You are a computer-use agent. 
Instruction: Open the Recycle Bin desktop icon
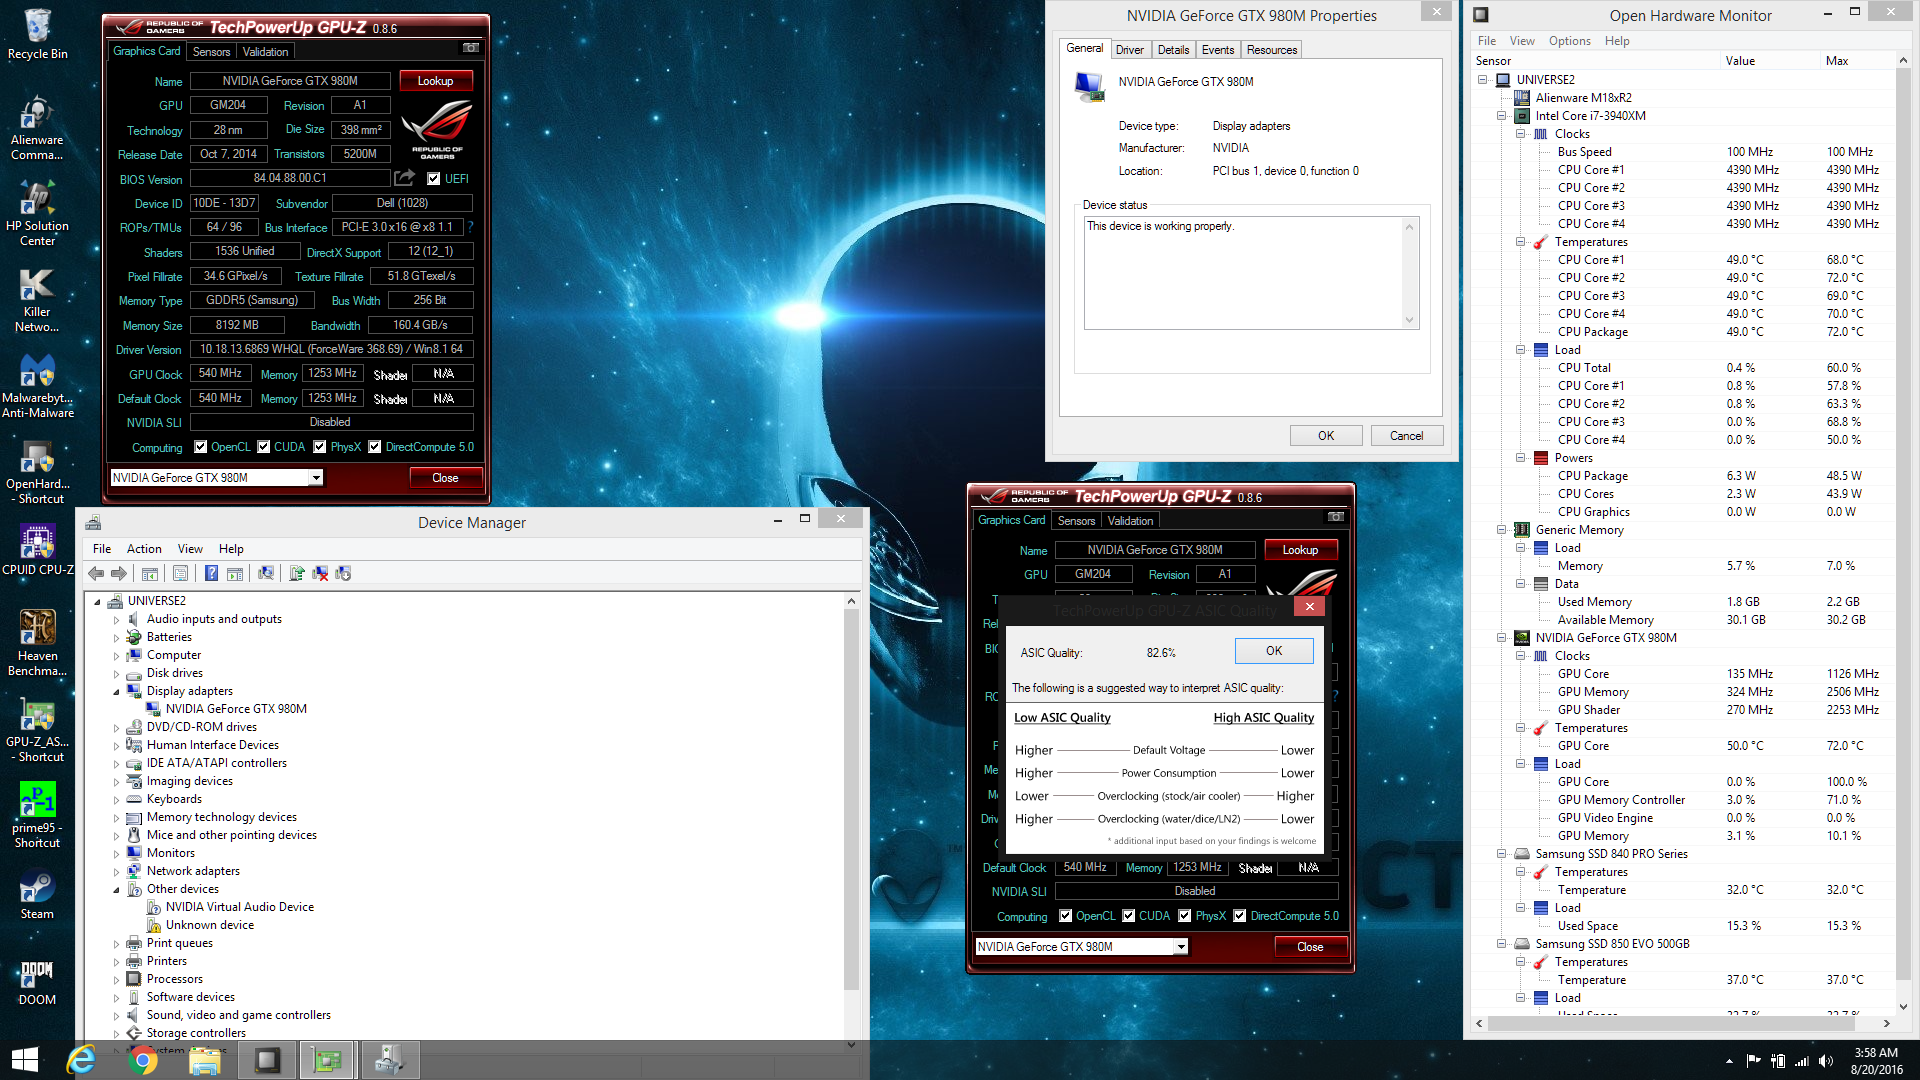(x=37, y=34)
